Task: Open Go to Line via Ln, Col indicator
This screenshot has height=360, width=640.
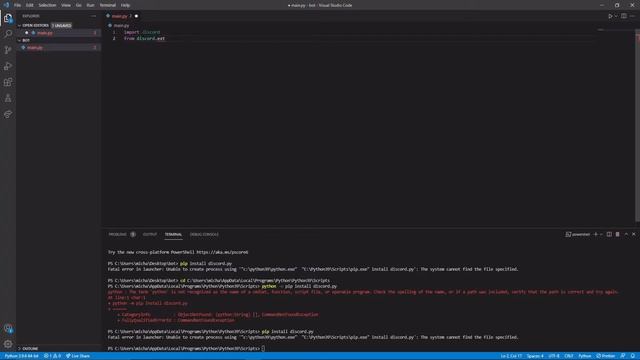Action: [x=511, y=356]
